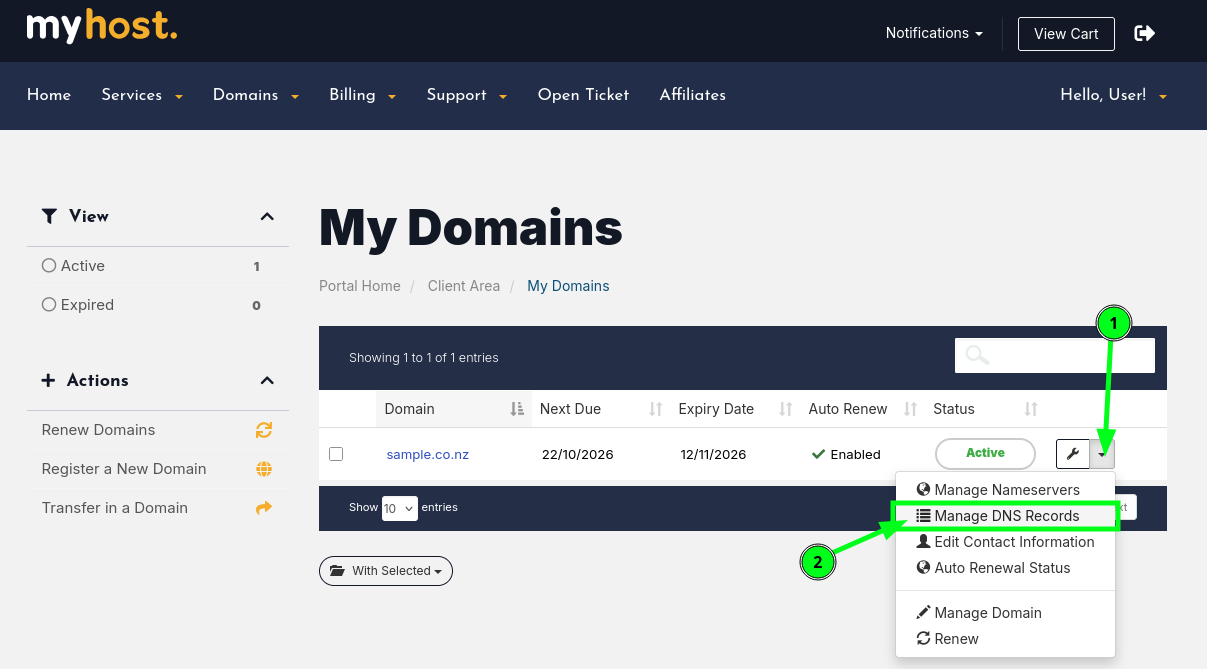Click the Transfer in a Domain arrow icon

click(264, 508)
